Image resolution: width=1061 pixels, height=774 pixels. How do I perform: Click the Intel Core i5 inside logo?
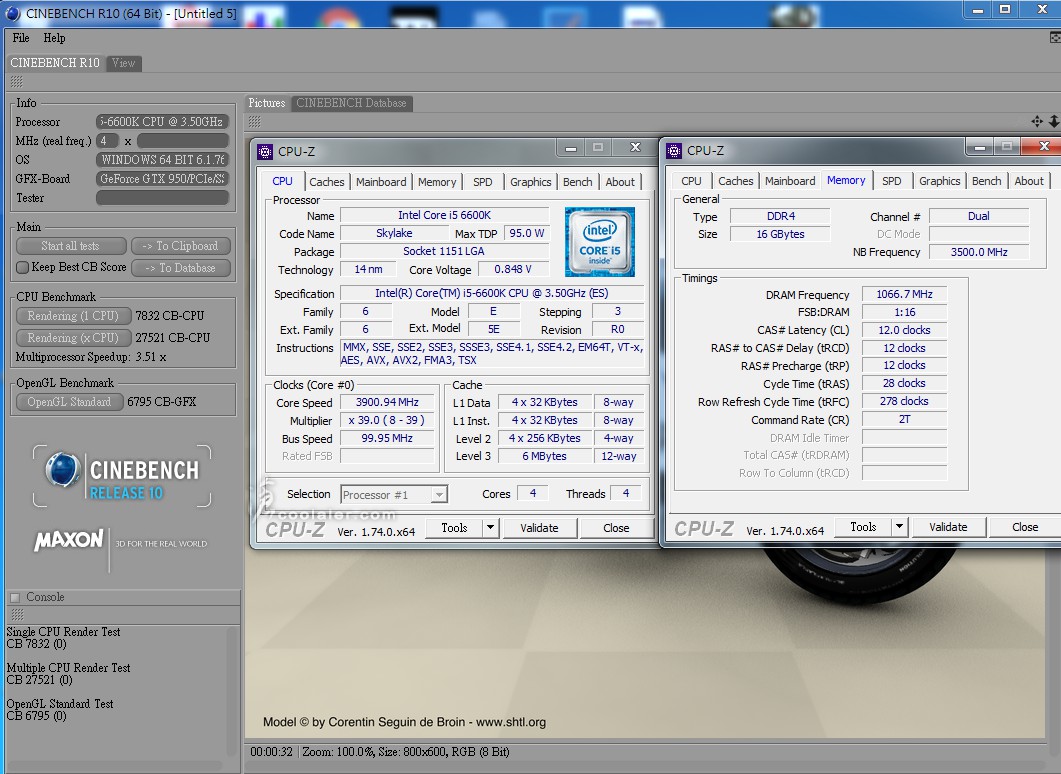click(600, 242)
